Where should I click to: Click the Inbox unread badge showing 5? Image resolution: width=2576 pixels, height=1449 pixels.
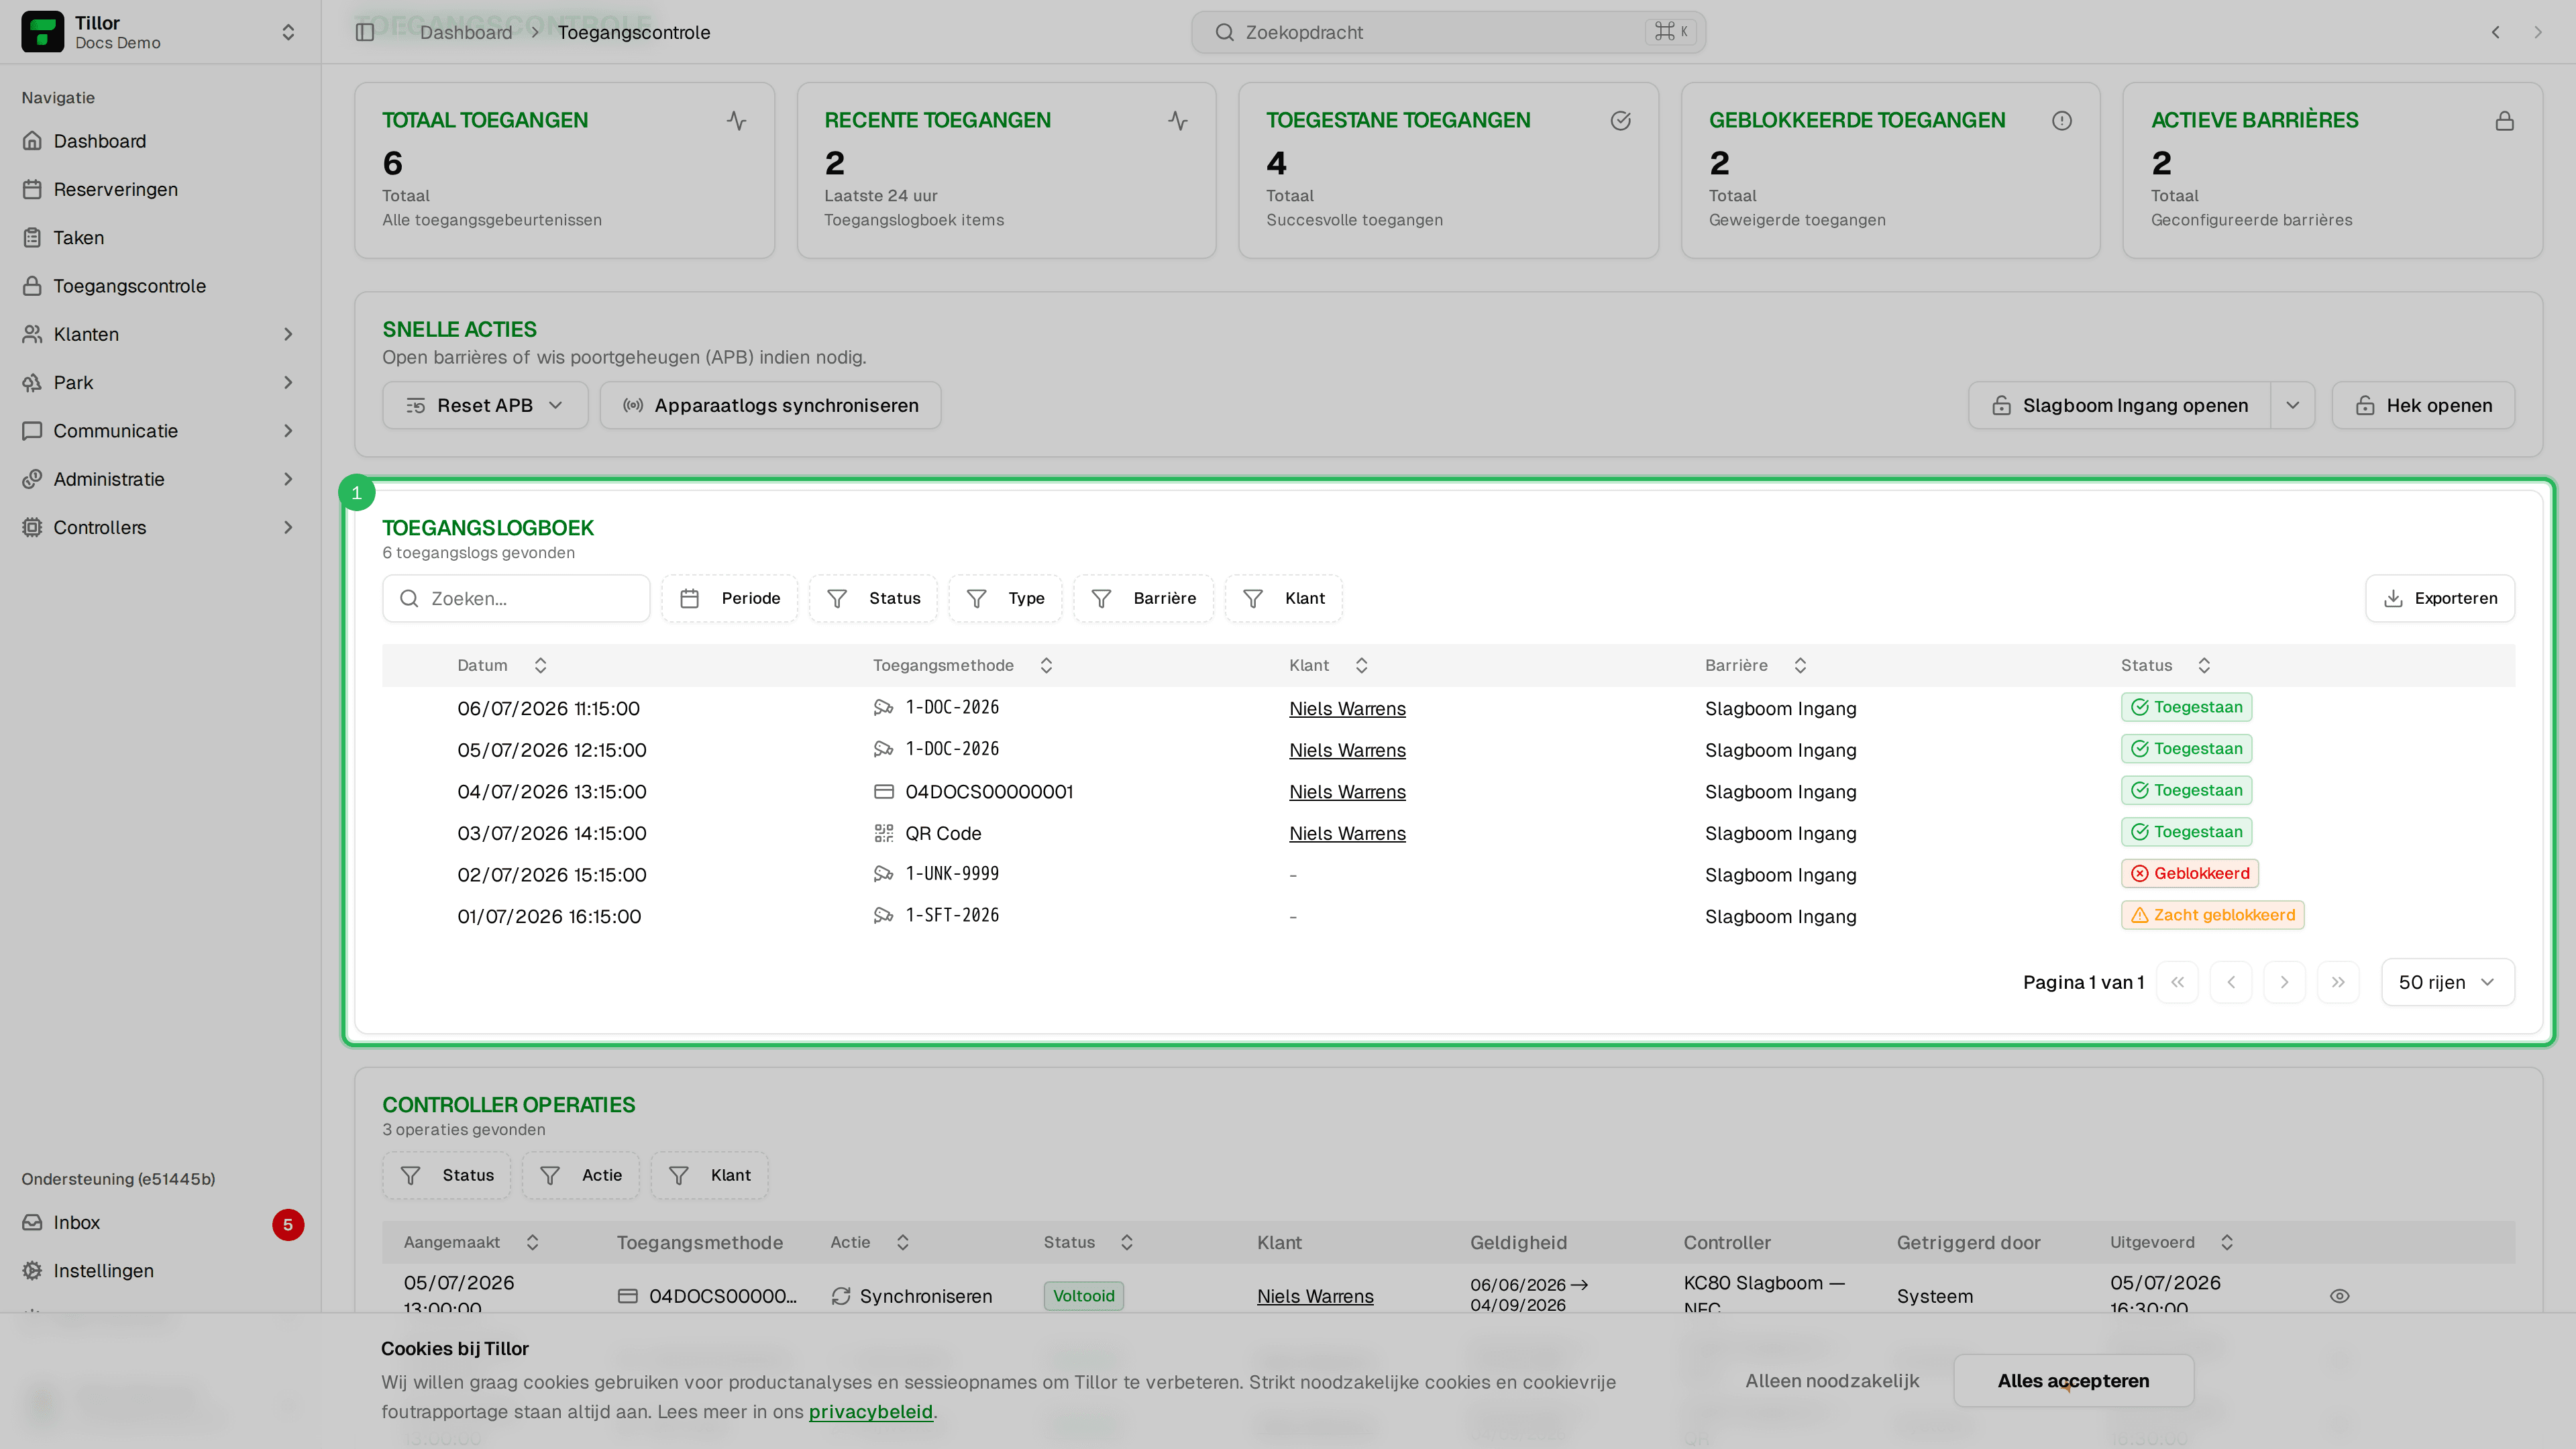coord(288,1224)
